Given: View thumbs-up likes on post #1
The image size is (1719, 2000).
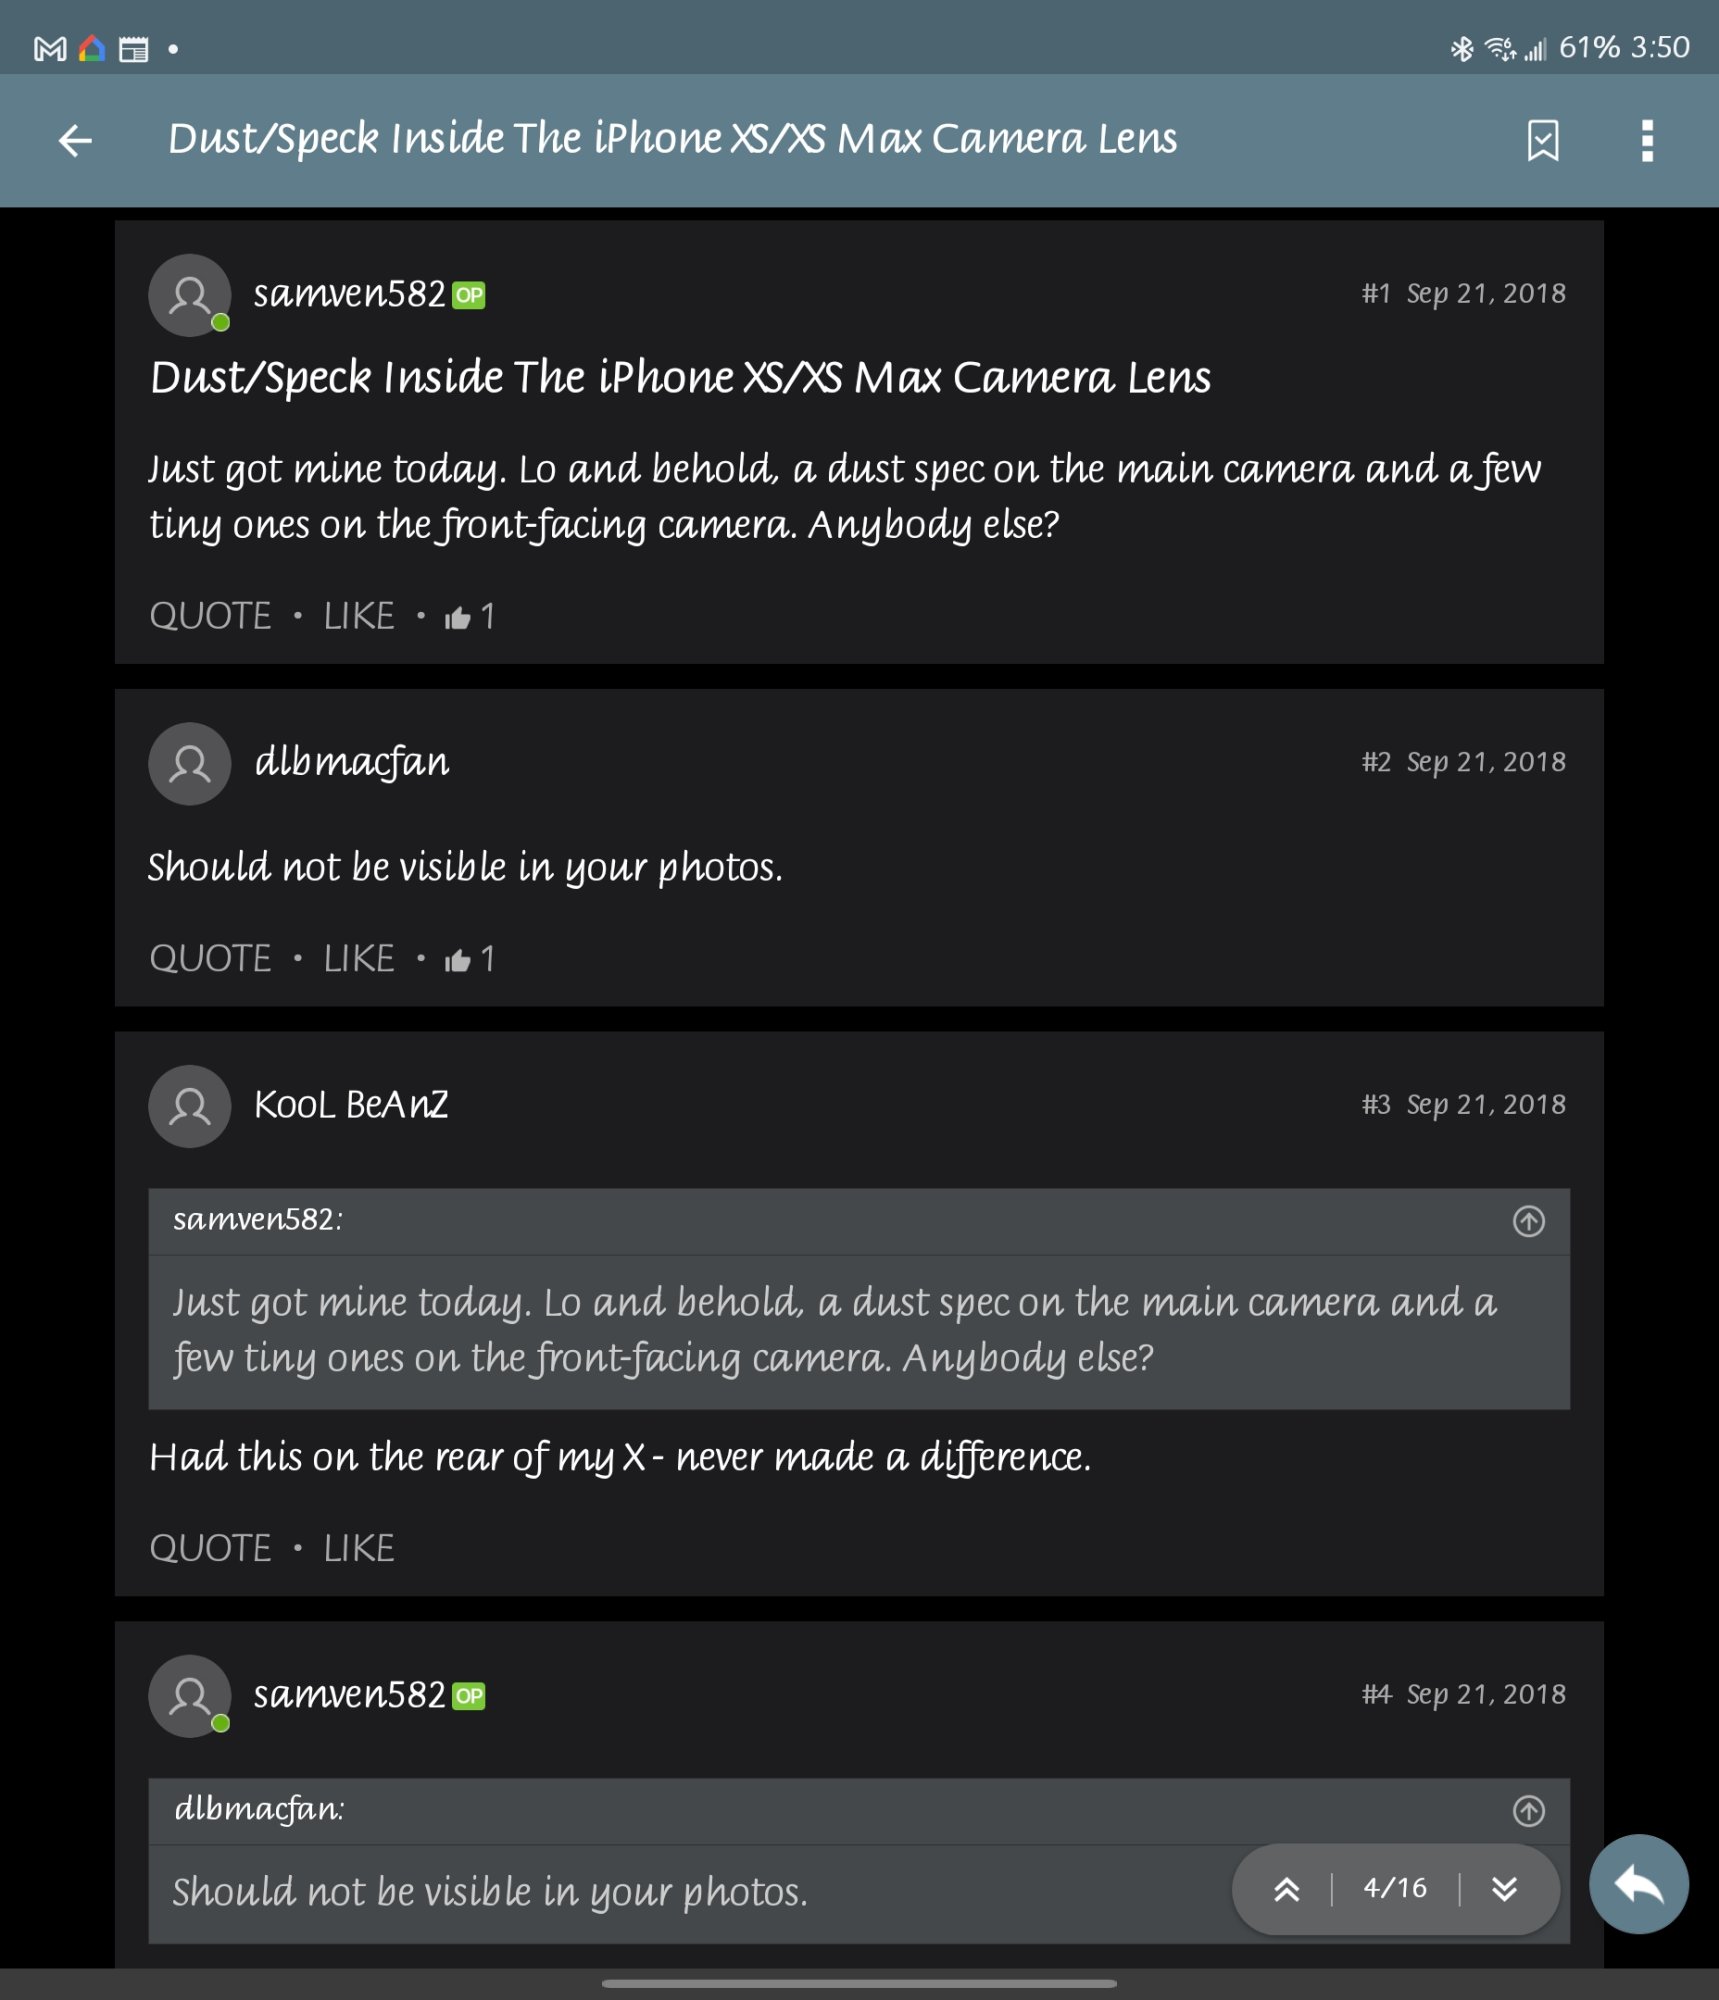Looking at the screenshot, I should point(469,617).
